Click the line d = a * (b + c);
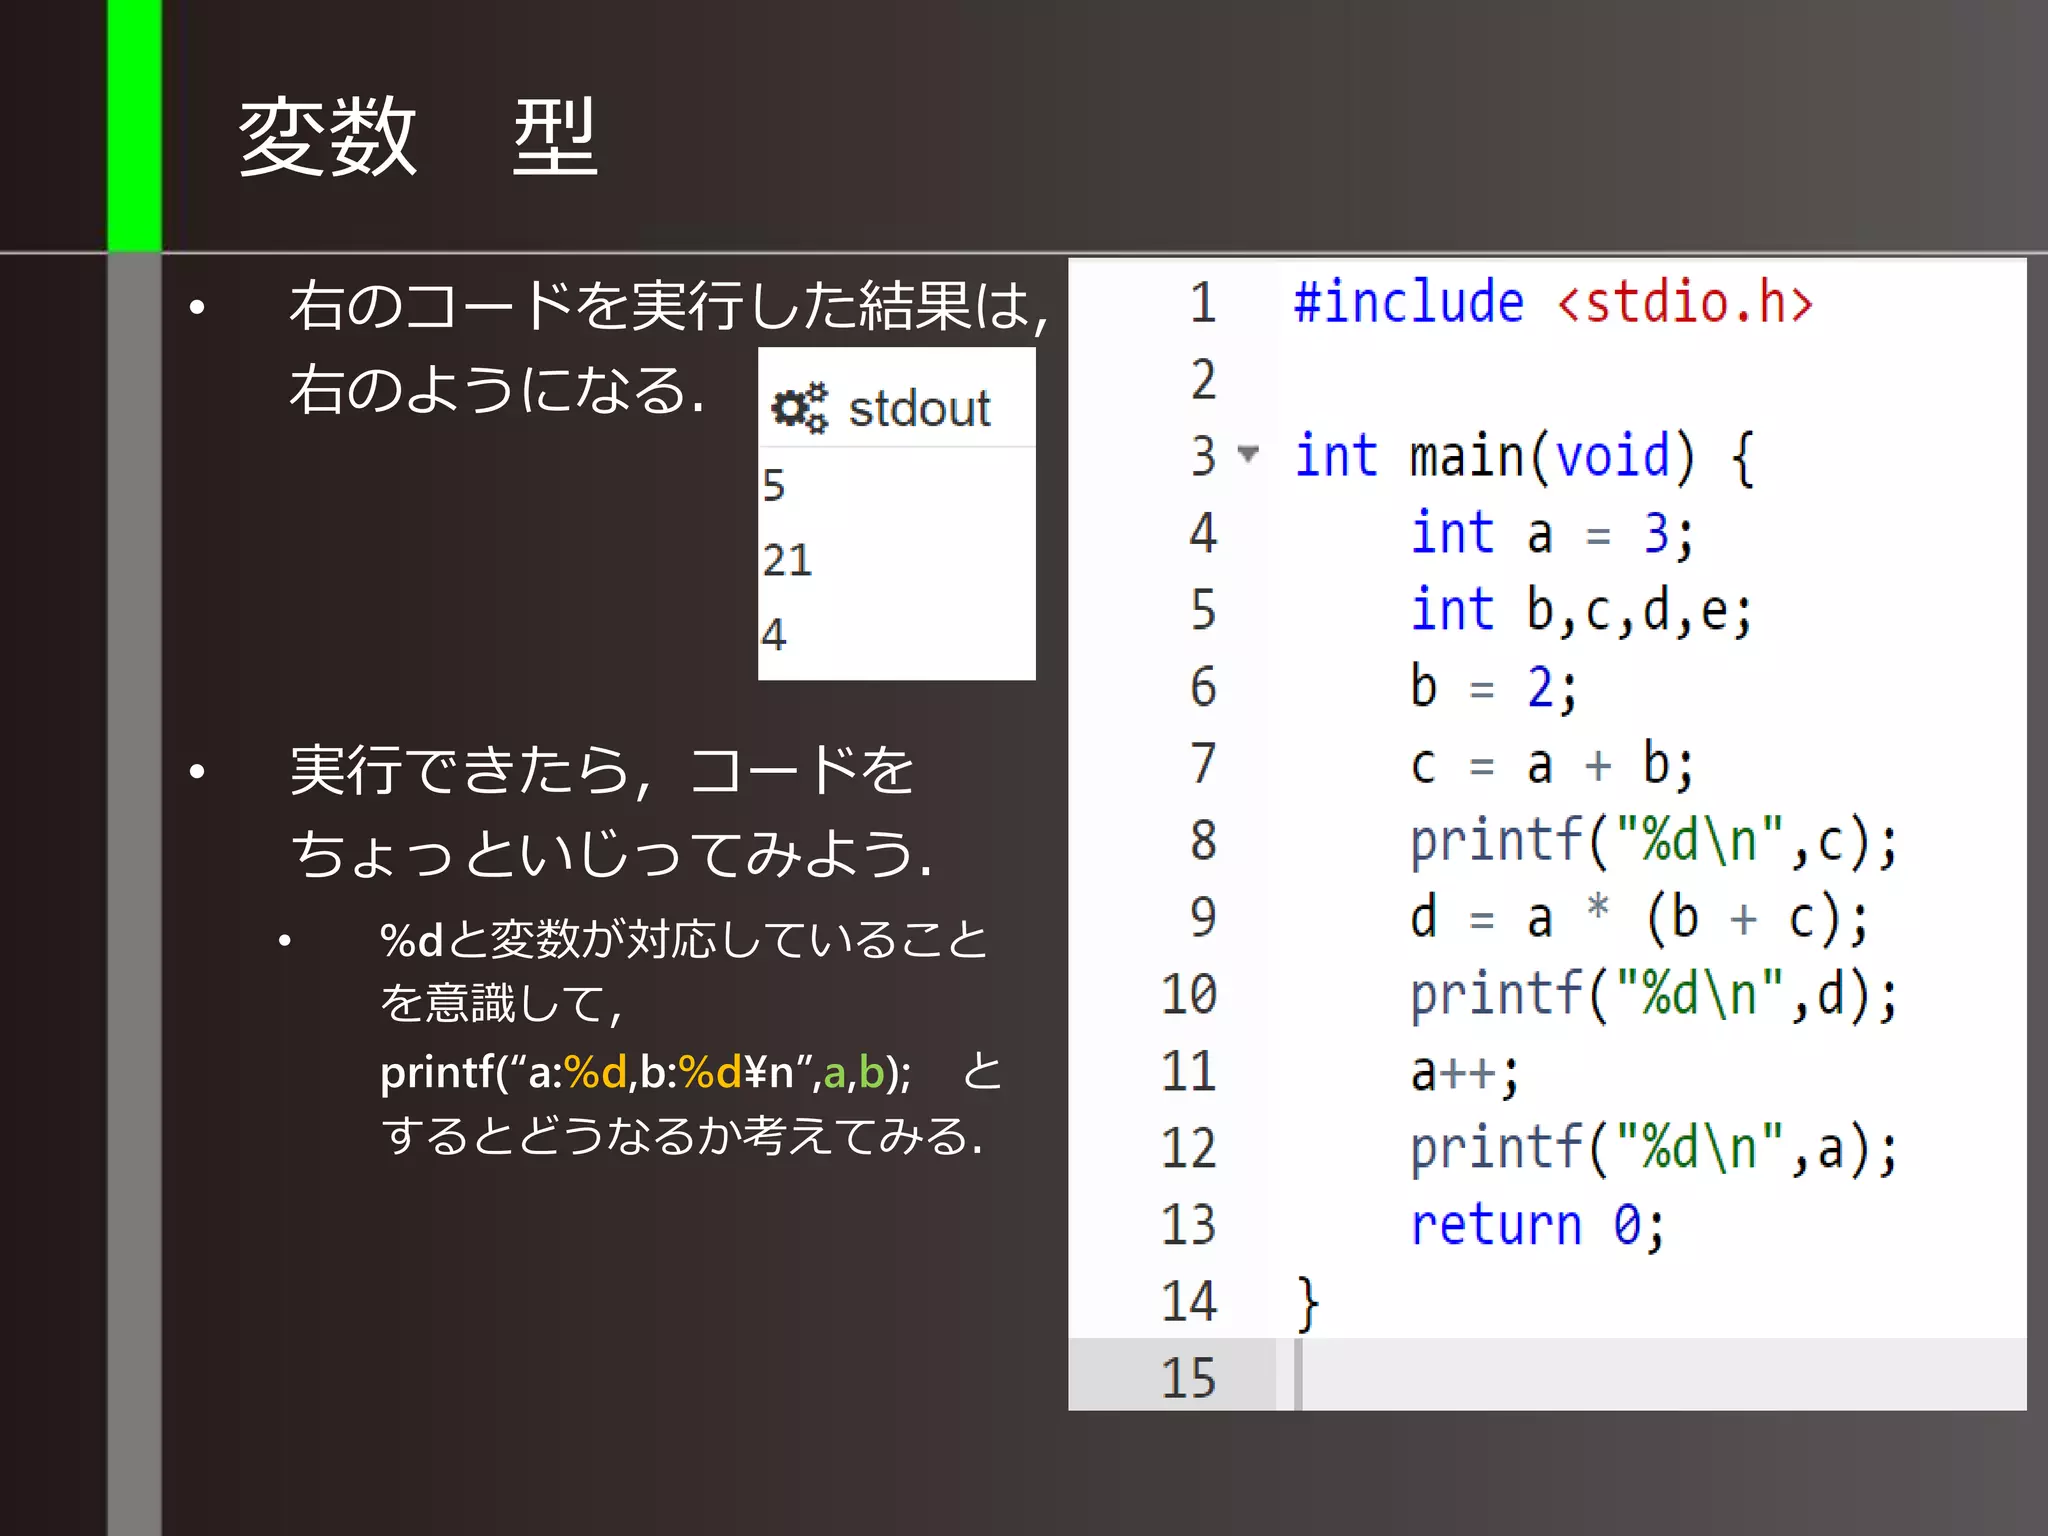The height and width of the screenshot is (1536, 2048). (1640, 918)
